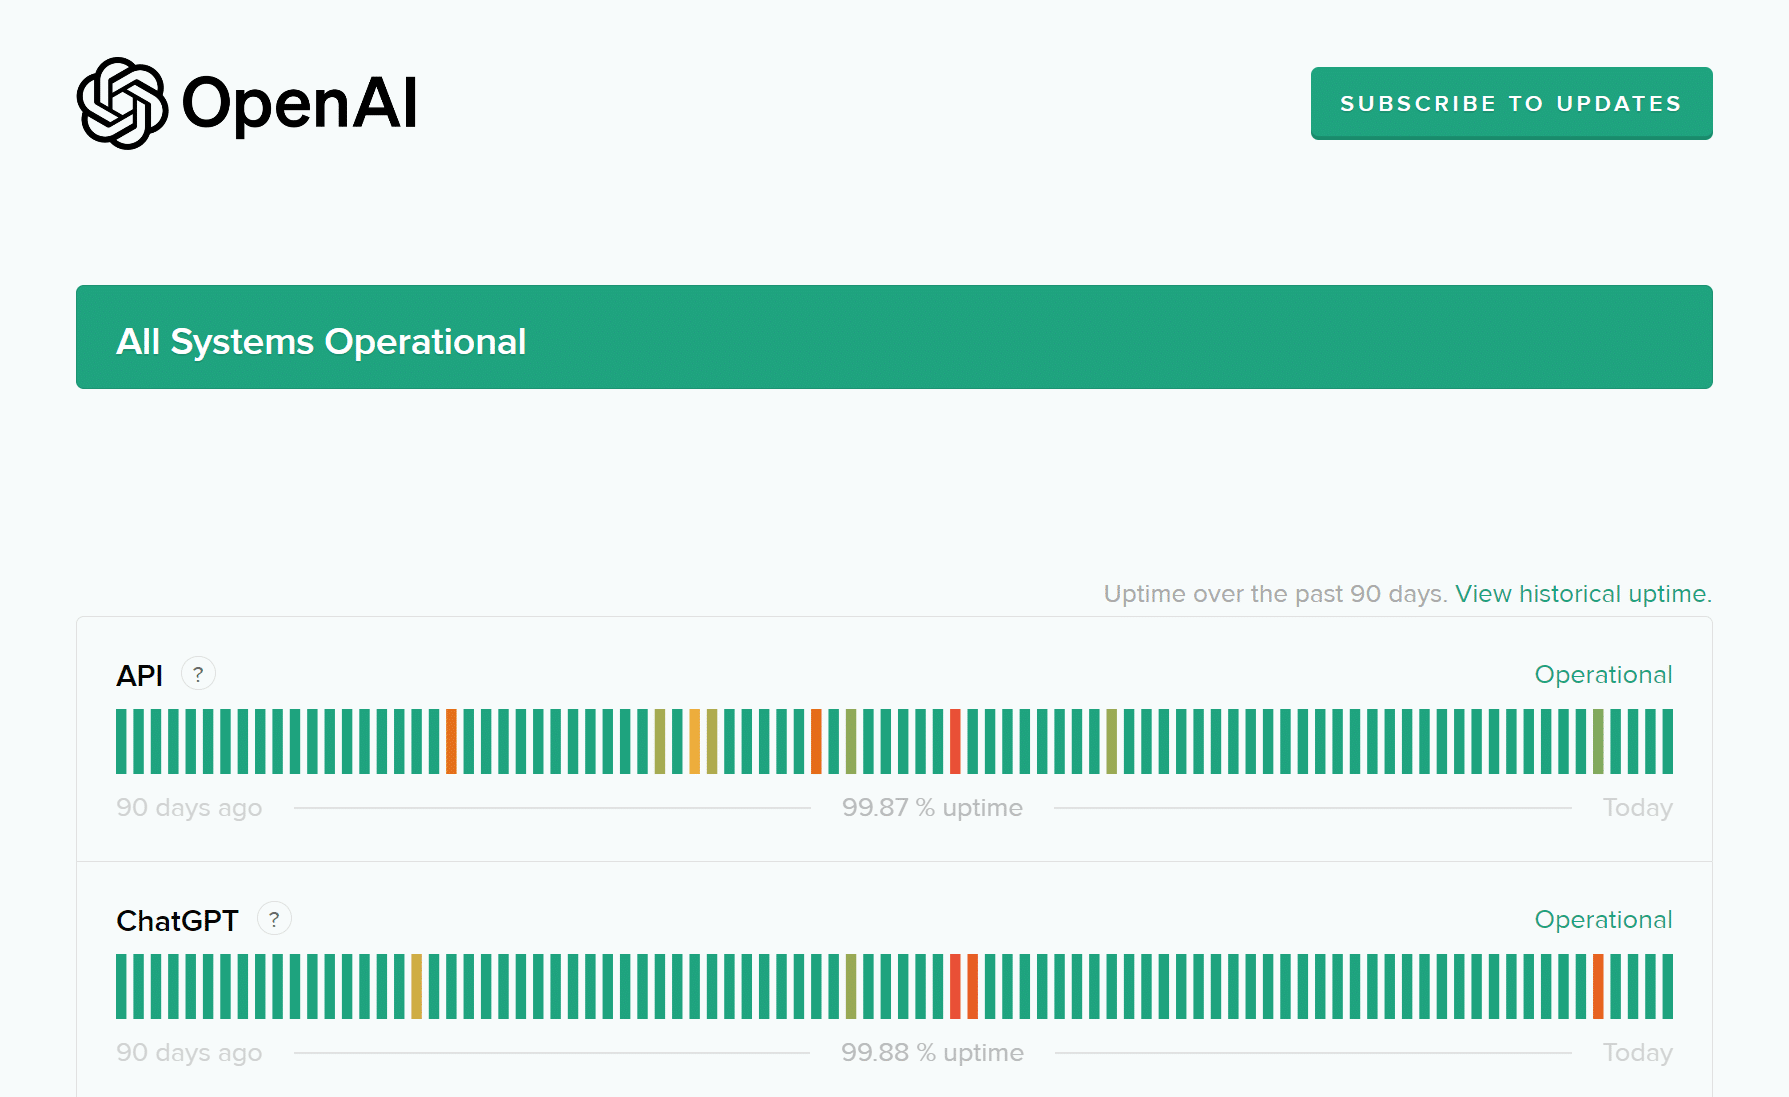Click the 99.87 % uptime label
Image resolution: width=1789 pixels, height=1097 pixels.
point(932,808)
